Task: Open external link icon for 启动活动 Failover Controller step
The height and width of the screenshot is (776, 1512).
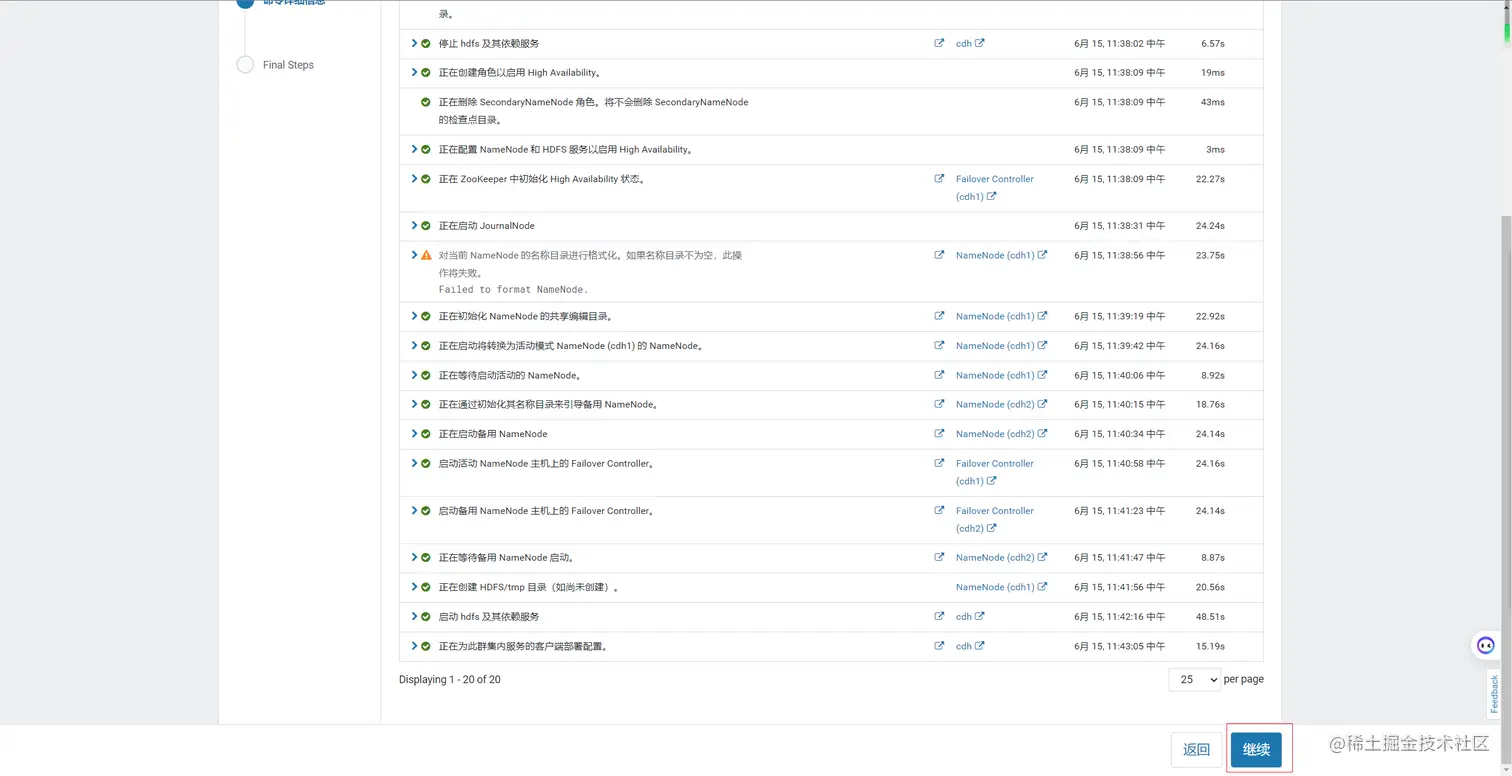Action: pyautogui.click(x=939, y=463)
